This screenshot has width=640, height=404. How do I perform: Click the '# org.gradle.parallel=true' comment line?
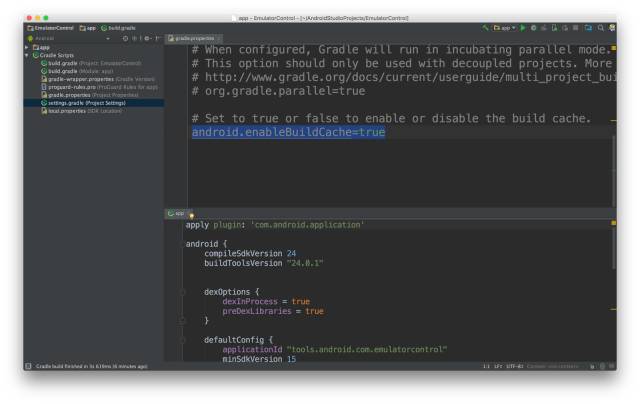278,91
